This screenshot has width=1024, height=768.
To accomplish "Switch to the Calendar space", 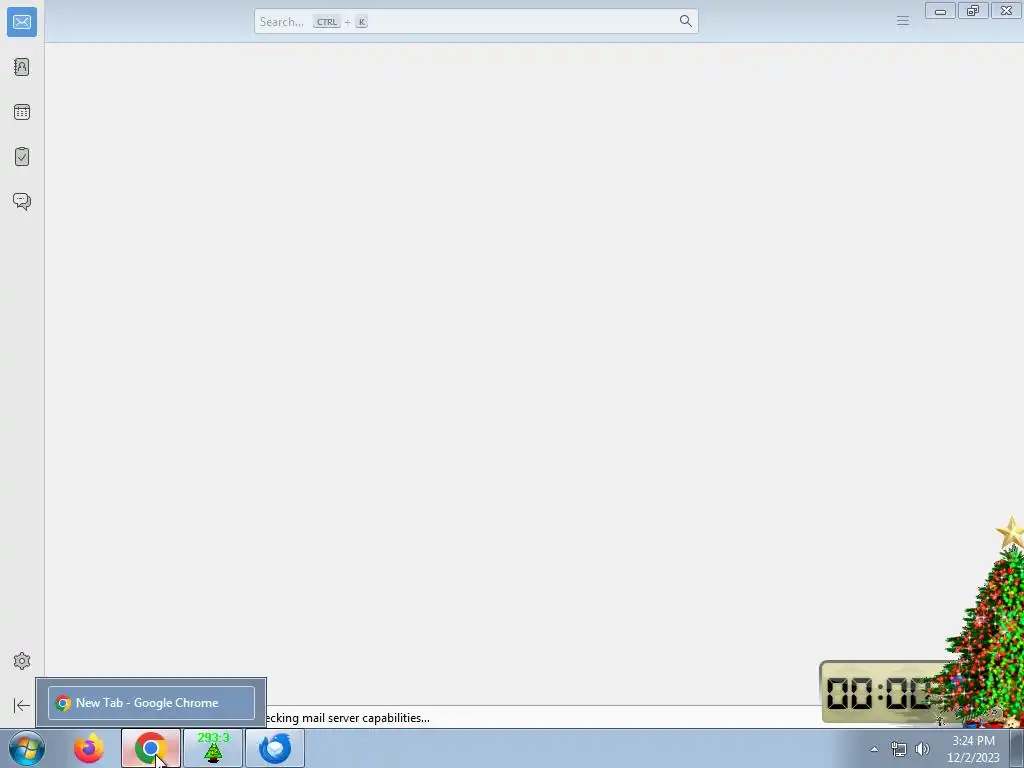I will tap(22, 112).
